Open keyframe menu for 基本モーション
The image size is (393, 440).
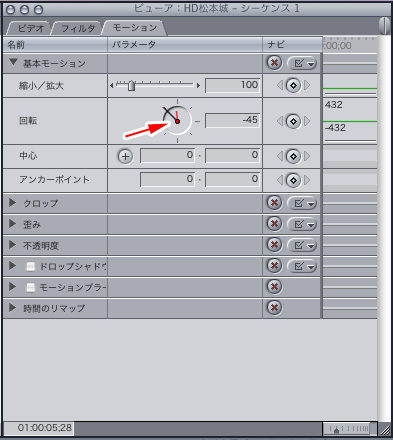pos(302,63)
